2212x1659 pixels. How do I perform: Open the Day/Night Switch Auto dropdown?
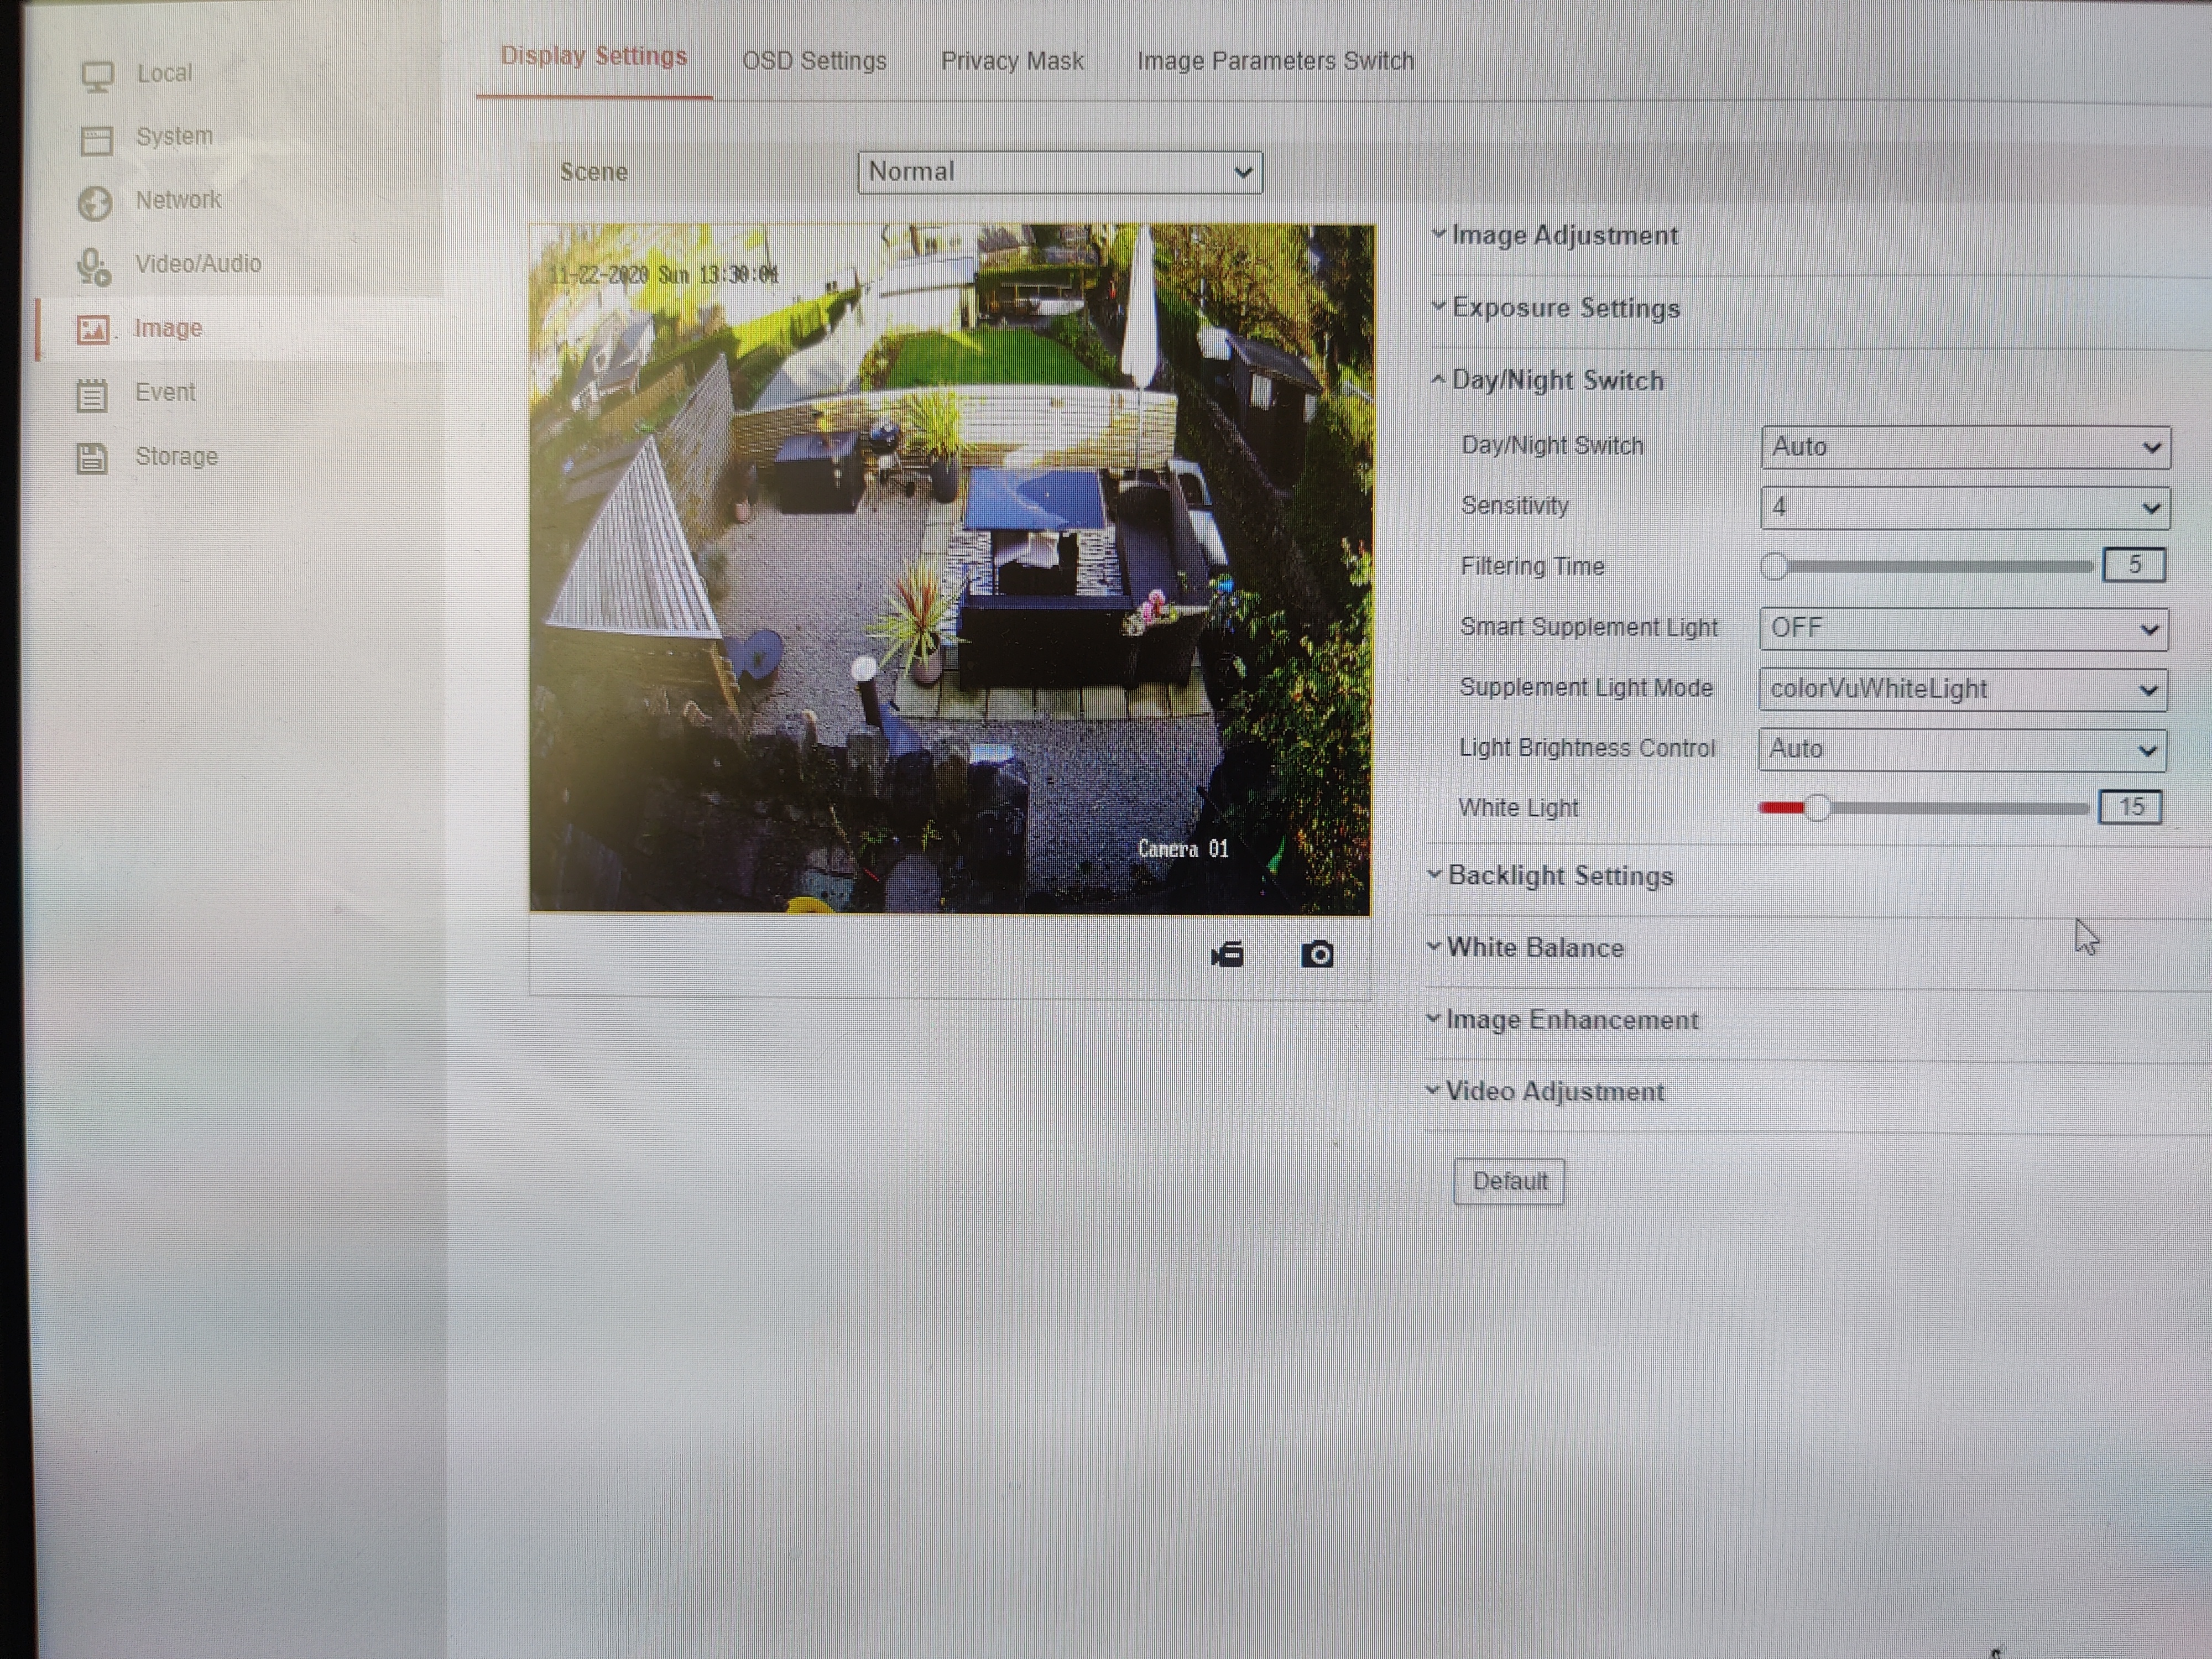pyautogui.click(x=1965, y=447)
